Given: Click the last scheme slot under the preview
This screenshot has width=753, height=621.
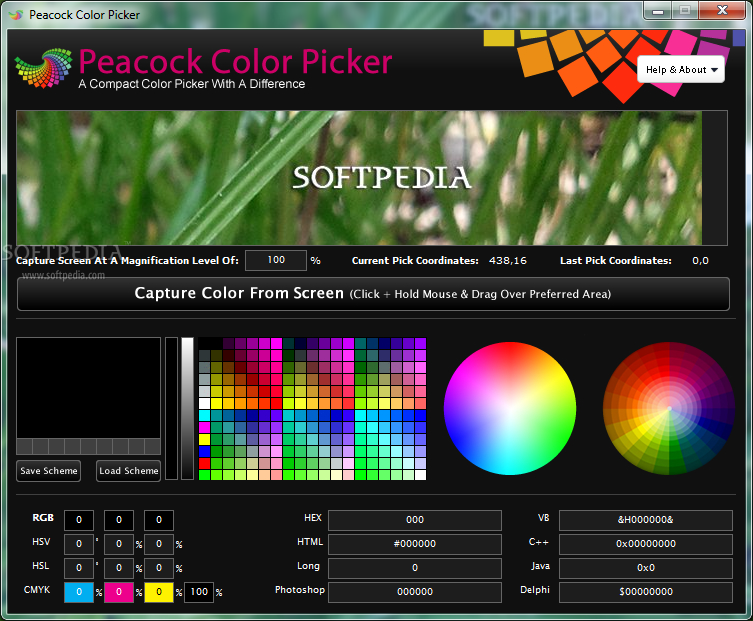Looking at the screenshot, I should (153, 446).
